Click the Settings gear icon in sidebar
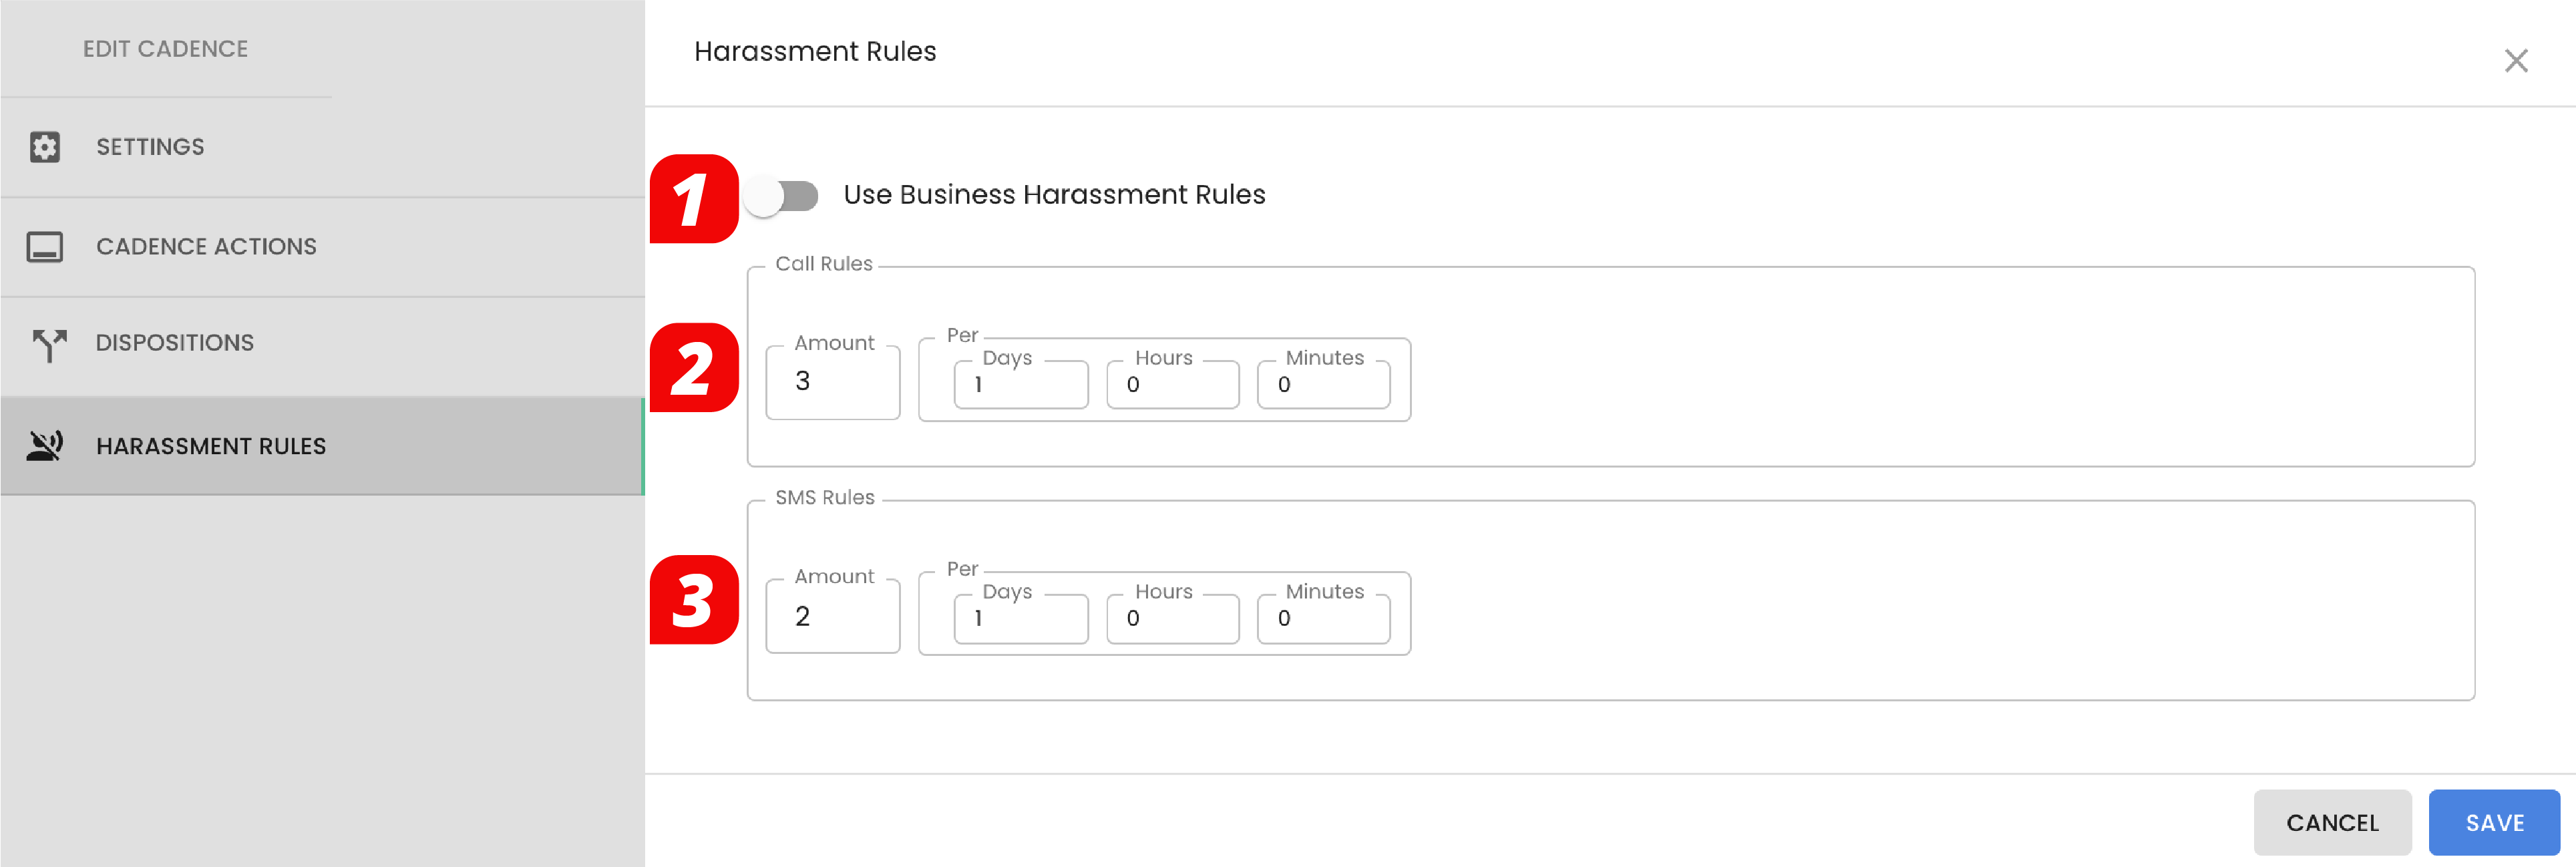The width and height of the screenshot is (2576, 867). [45, 147]
